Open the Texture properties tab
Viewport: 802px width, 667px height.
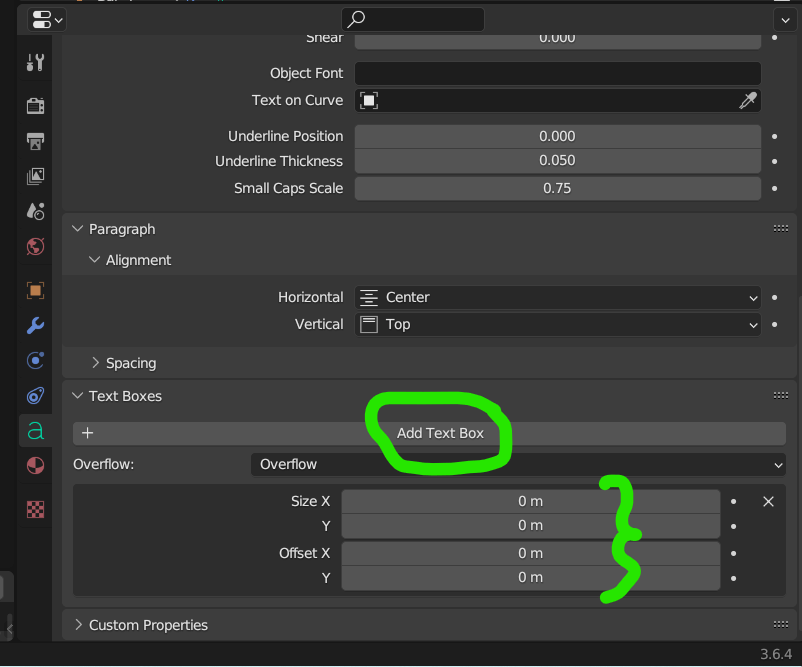click(35, 509)
